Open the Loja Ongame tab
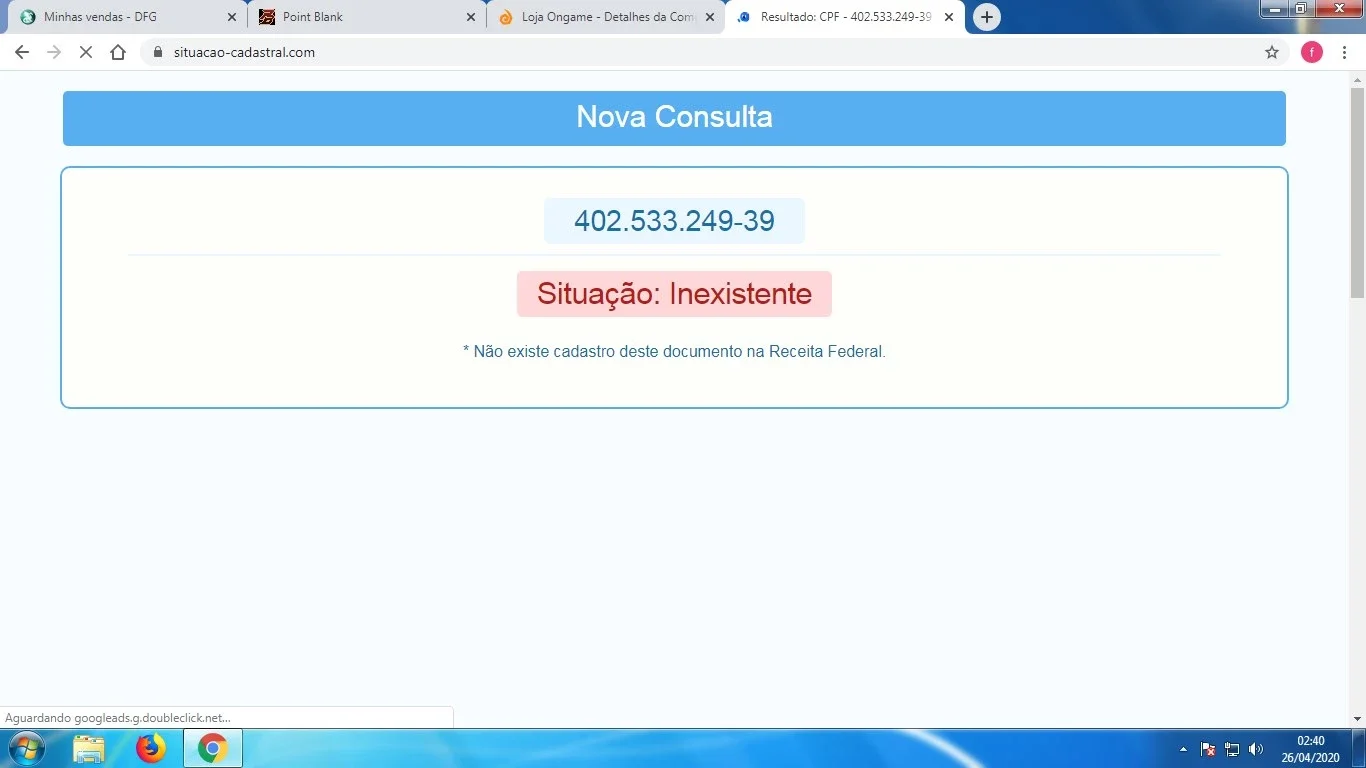This screenshot has width=1366, height=768. [x=605, y=17]
